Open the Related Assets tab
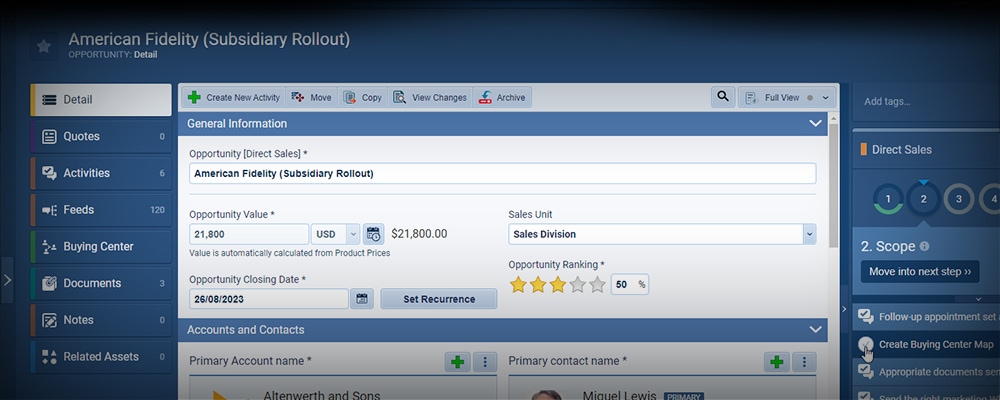Viewport: 1000px width, 400px height. pyautogui.click(x=101, y=357)
